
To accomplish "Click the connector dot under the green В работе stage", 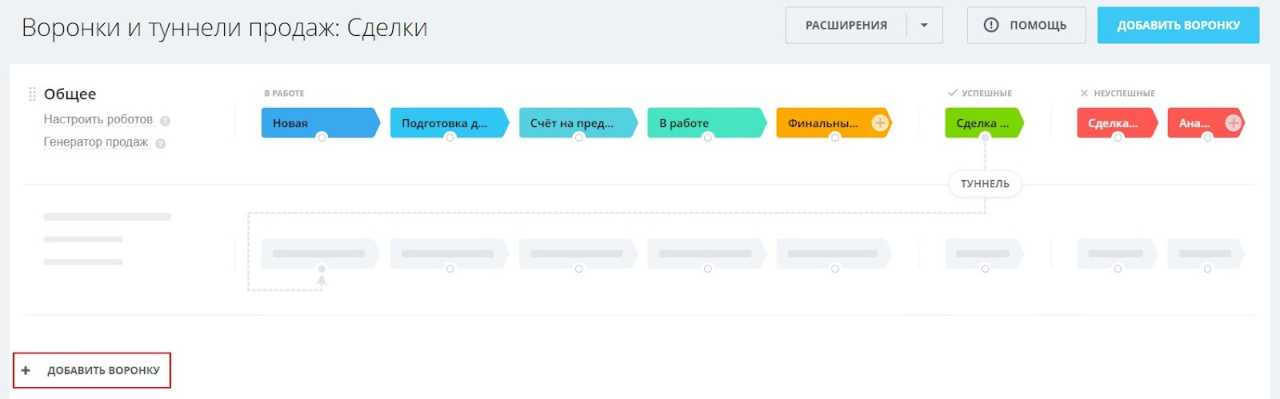I will pos(708,138).
